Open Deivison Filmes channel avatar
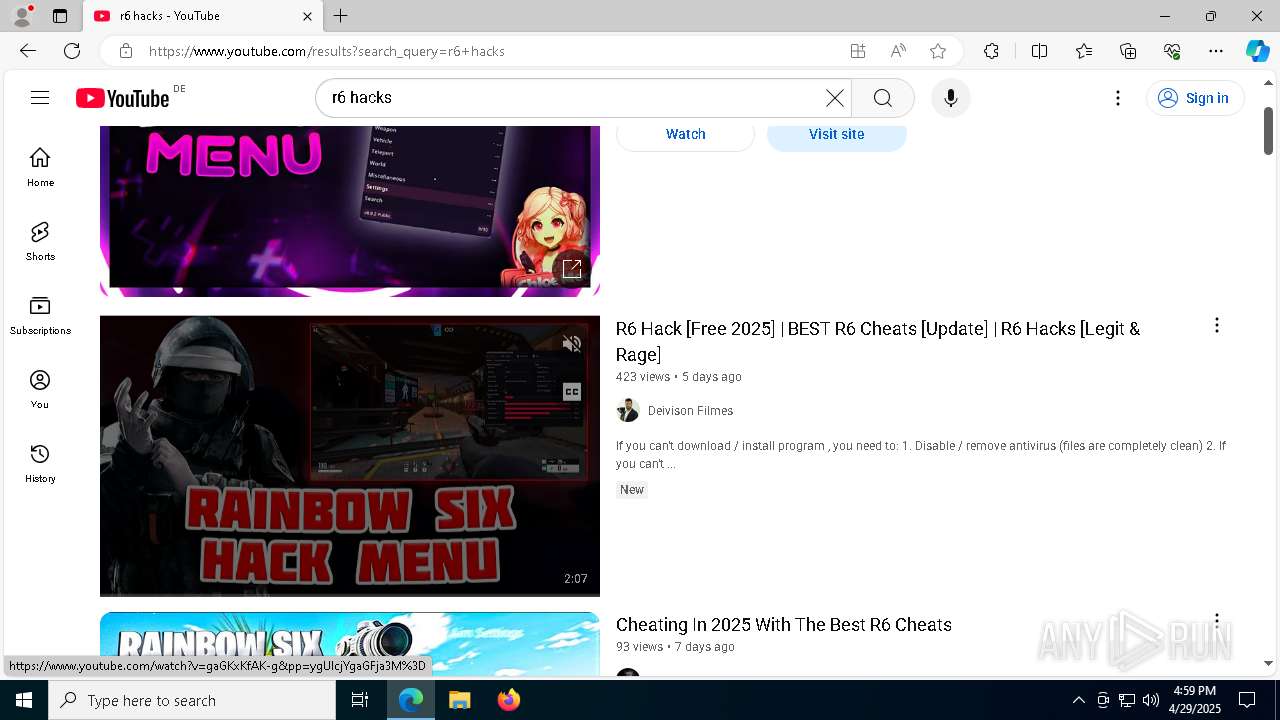Image resolution: width=1280 pixels, height=720 pixels. point(628,410)
